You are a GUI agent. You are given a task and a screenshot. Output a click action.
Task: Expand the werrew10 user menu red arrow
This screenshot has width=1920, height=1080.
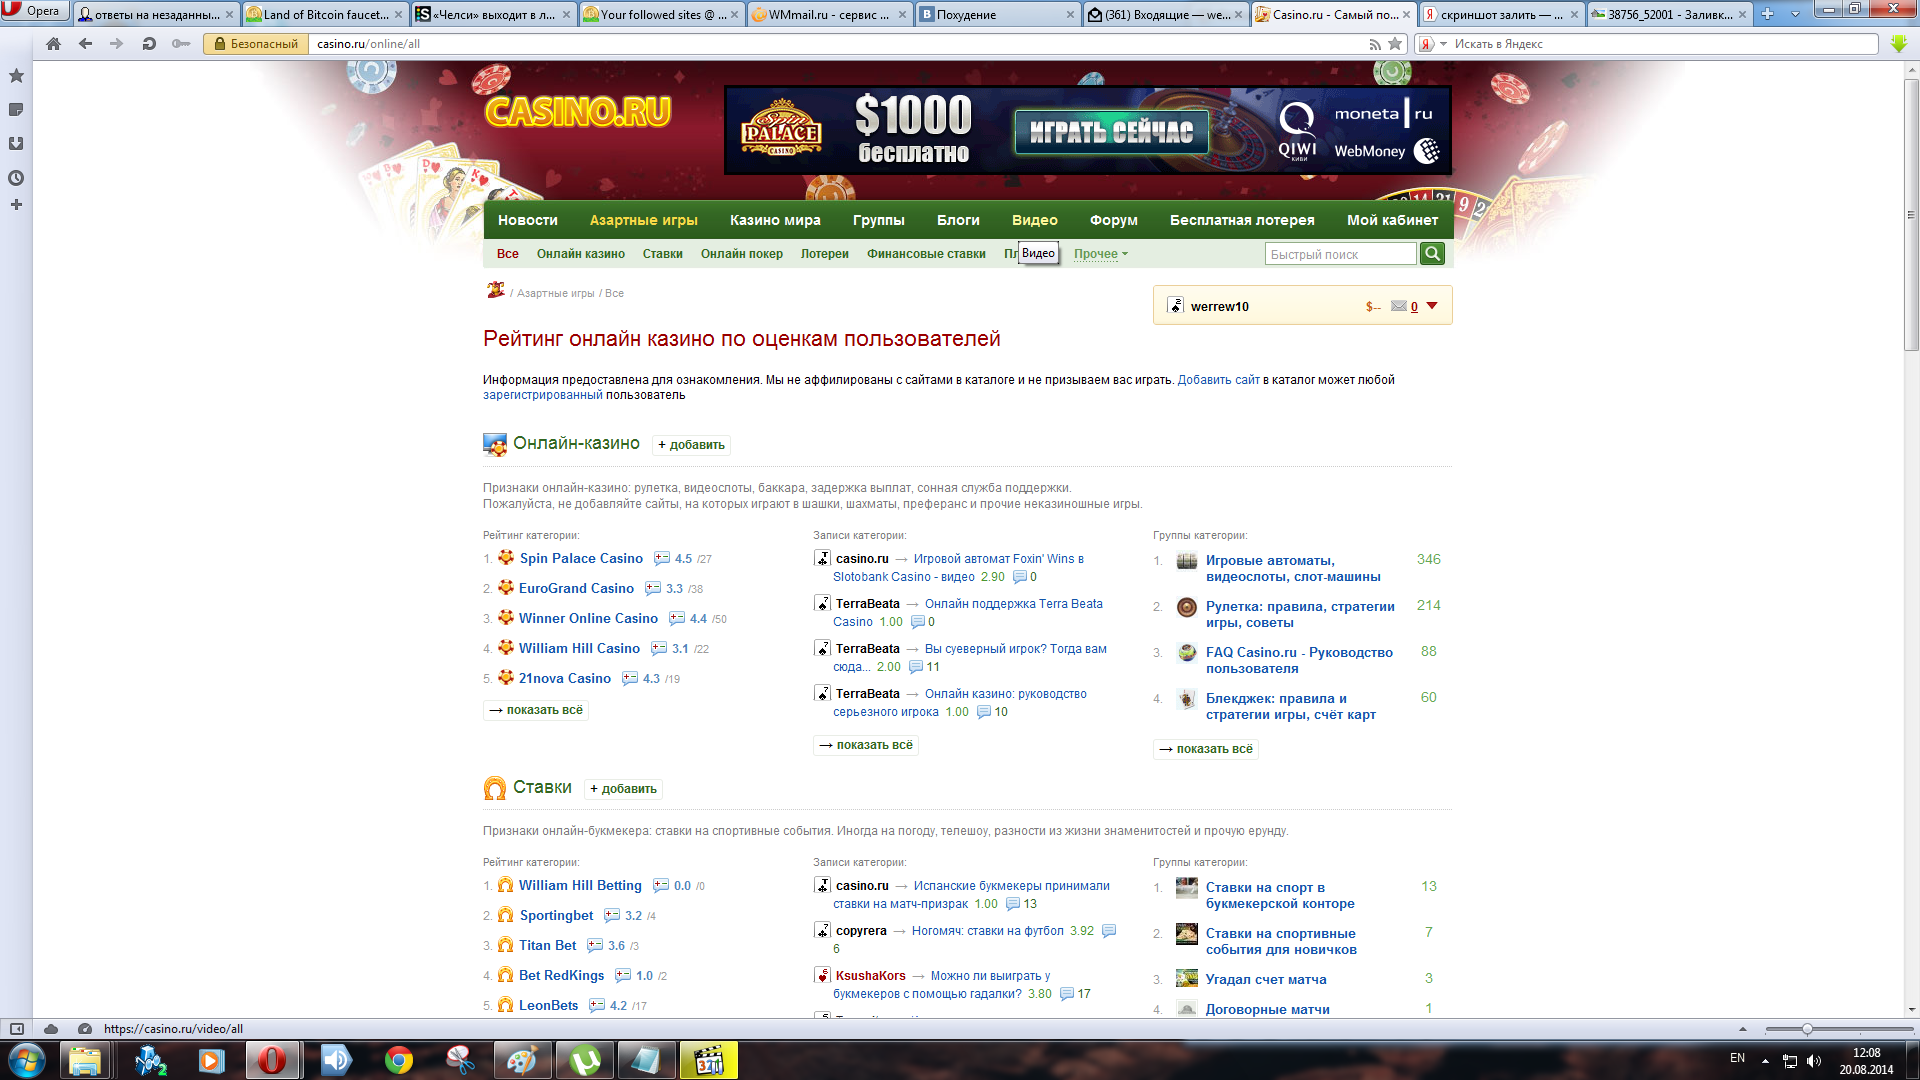click(1432, 306)
